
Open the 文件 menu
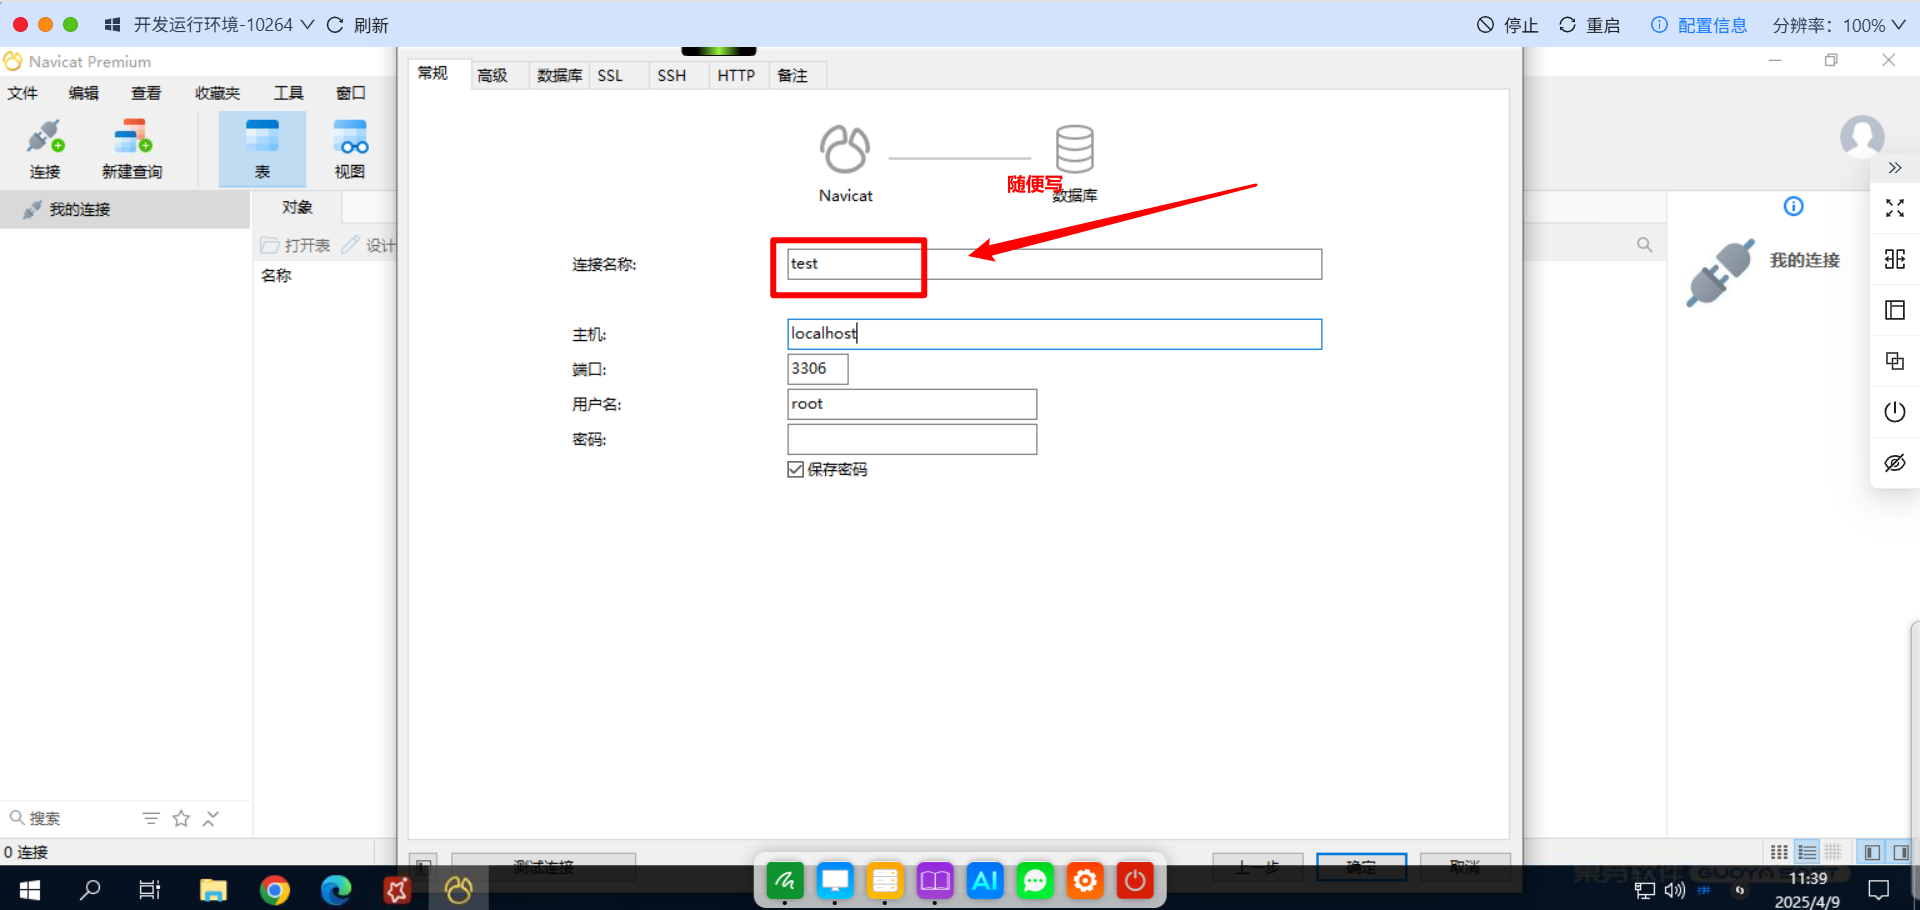click(23, 93)
